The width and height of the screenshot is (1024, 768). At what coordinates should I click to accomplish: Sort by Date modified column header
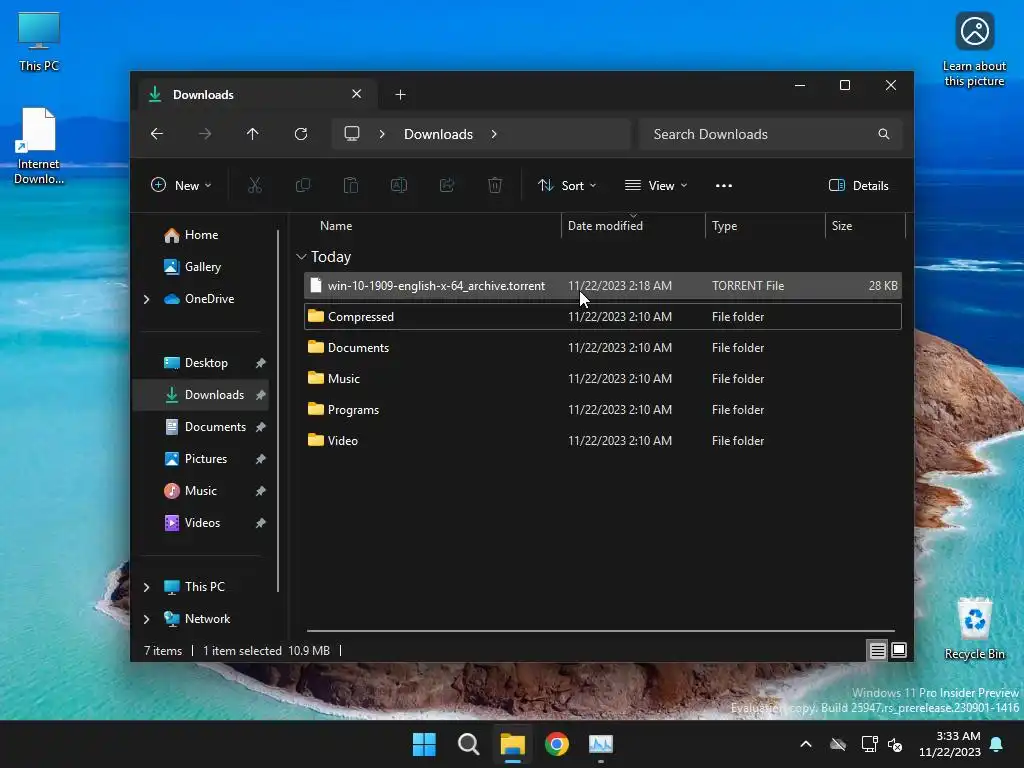coord(633,226)
